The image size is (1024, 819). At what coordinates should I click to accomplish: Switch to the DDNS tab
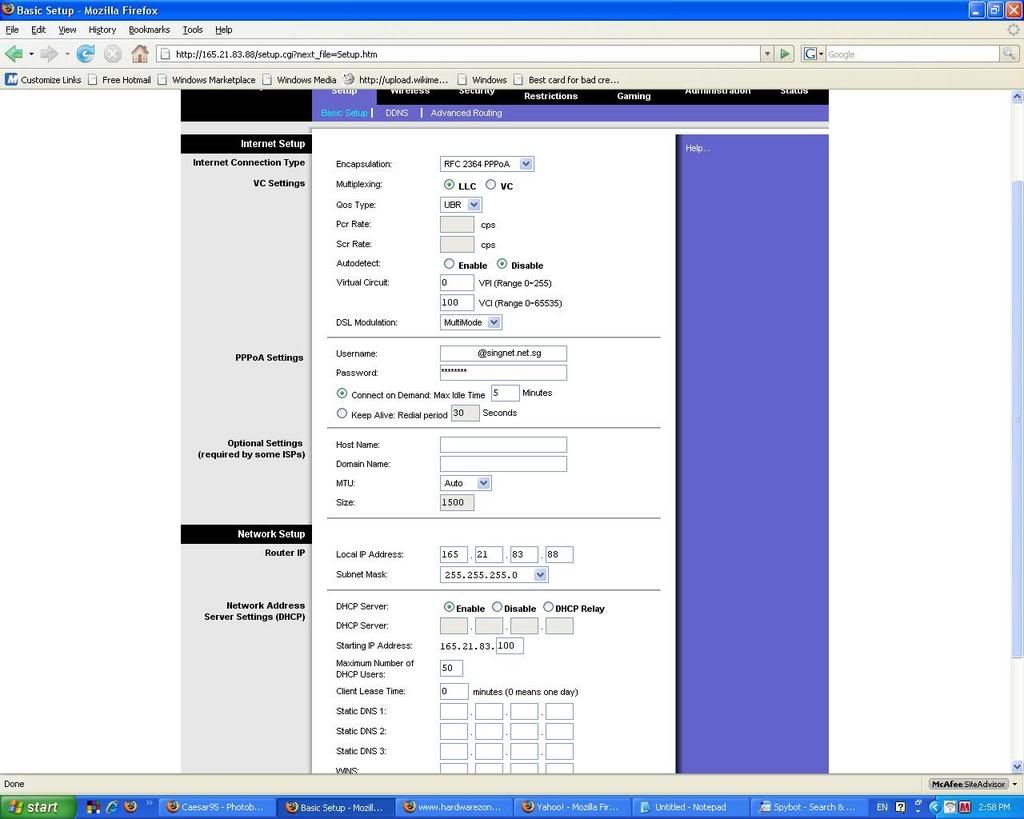pyautogui.click(x=396, y=113)
